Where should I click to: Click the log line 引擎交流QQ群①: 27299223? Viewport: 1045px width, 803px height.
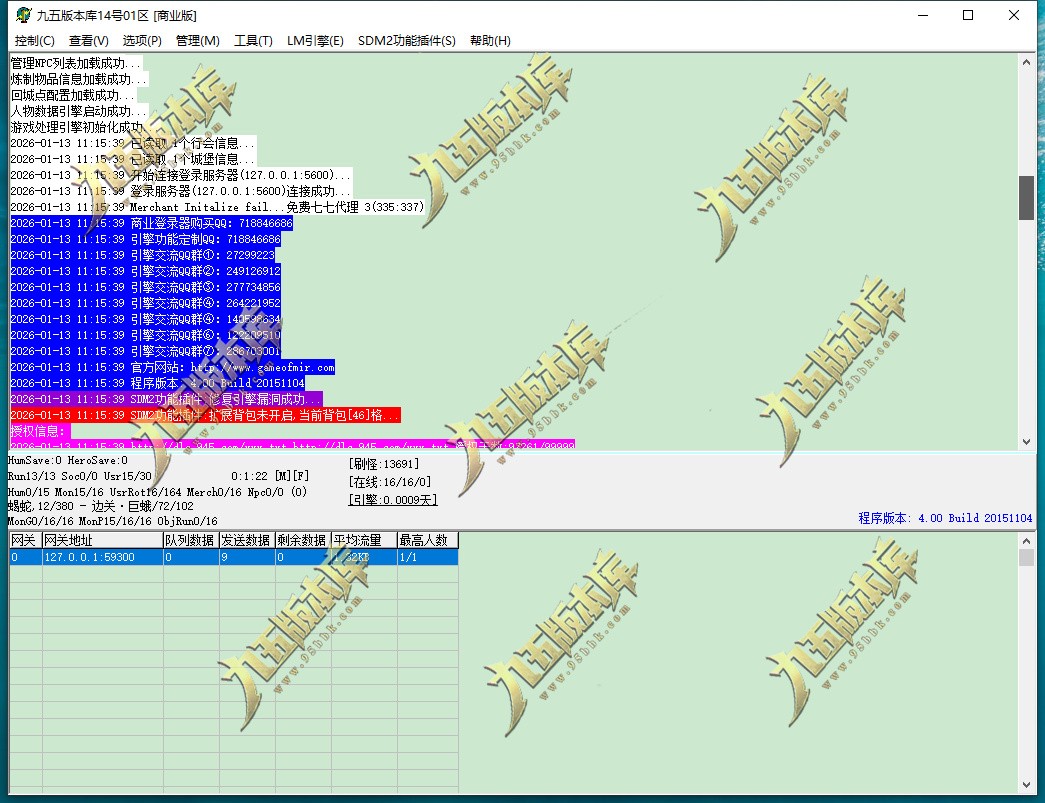click(x=143, y=255)
